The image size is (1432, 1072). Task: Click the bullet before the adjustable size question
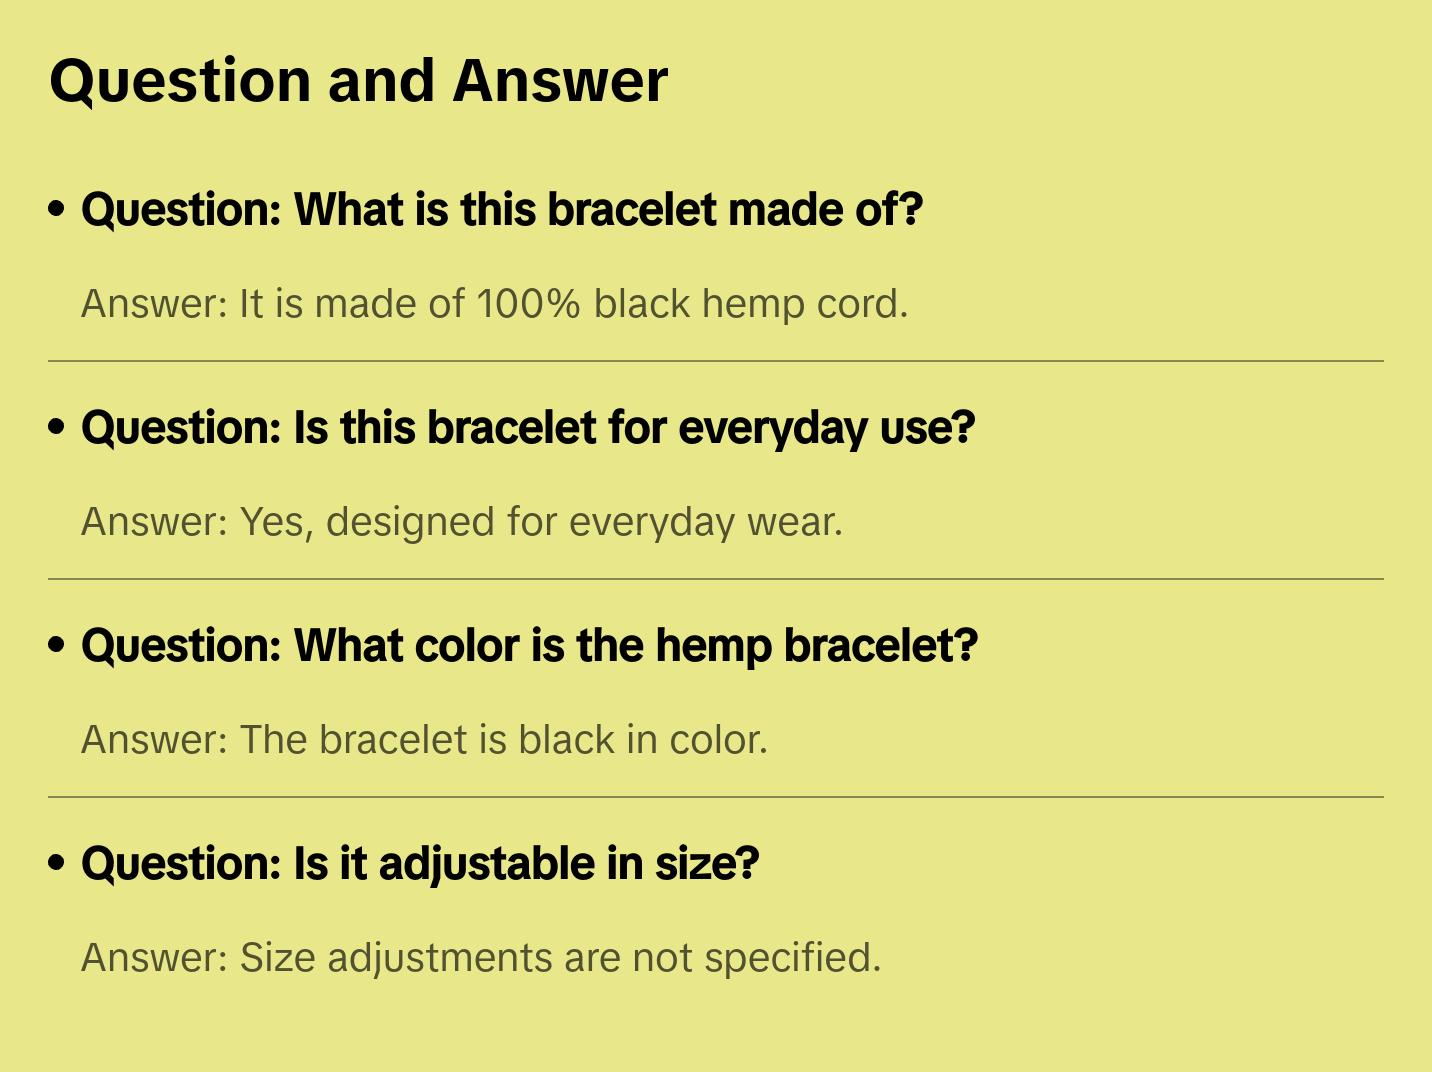click(x=57, y=863)
